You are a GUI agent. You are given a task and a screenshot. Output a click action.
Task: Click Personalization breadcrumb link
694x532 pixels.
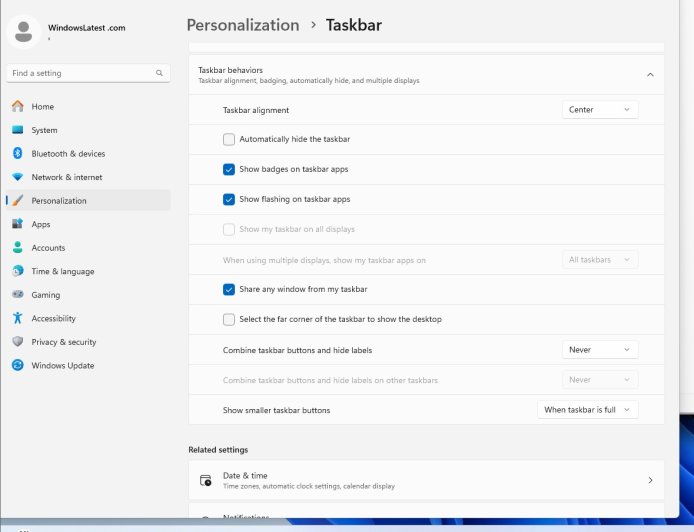(x=242, y=25)
